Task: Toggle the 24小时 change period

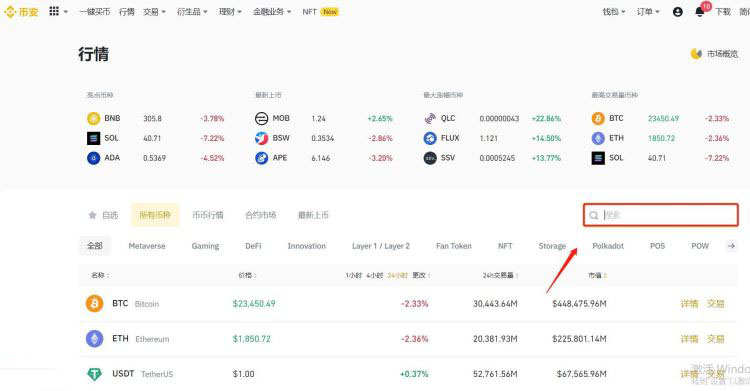Action: point(397,275)
